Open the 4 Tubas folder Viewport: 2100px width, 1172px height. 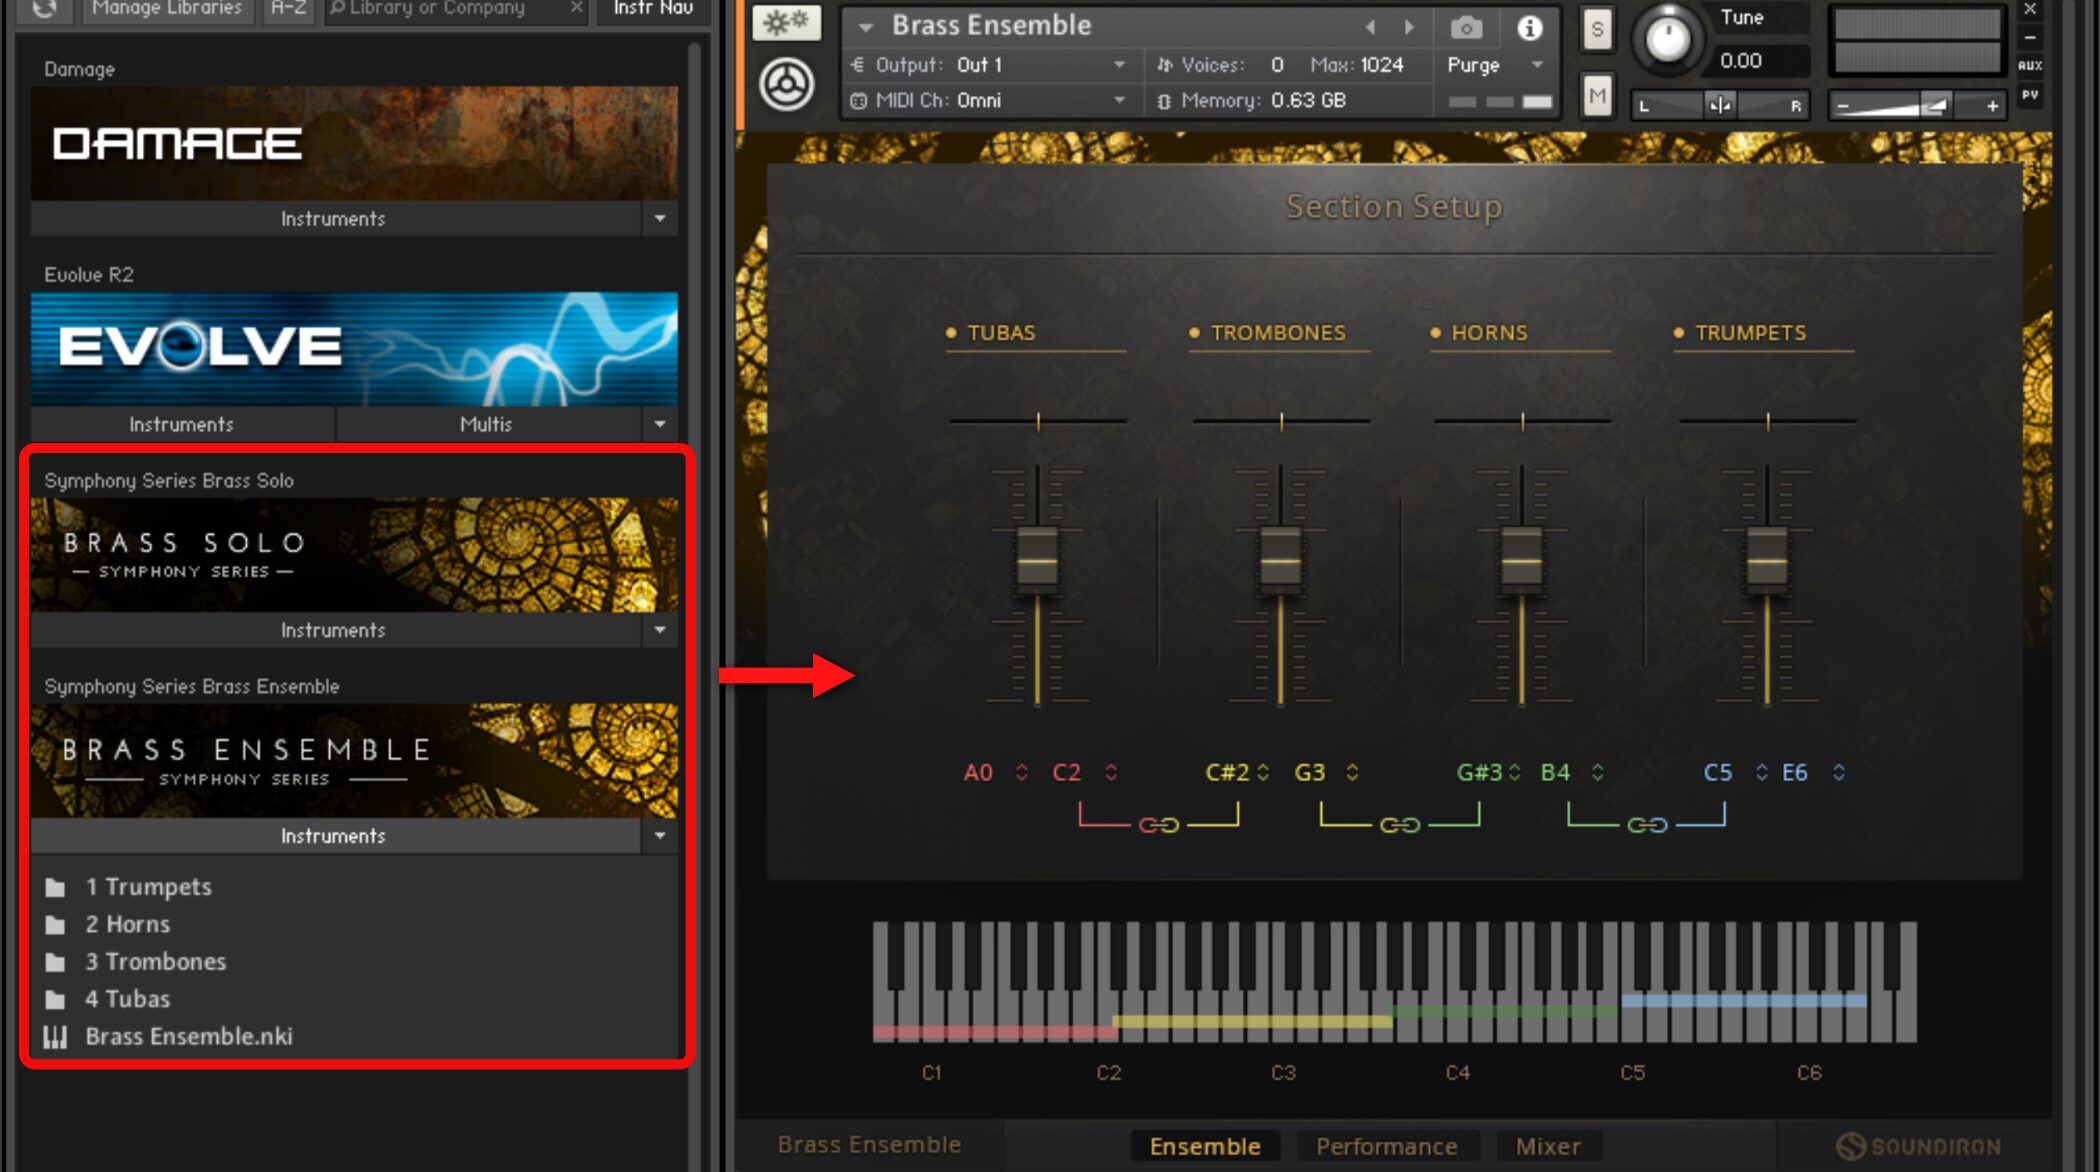[x=127, y=999]
